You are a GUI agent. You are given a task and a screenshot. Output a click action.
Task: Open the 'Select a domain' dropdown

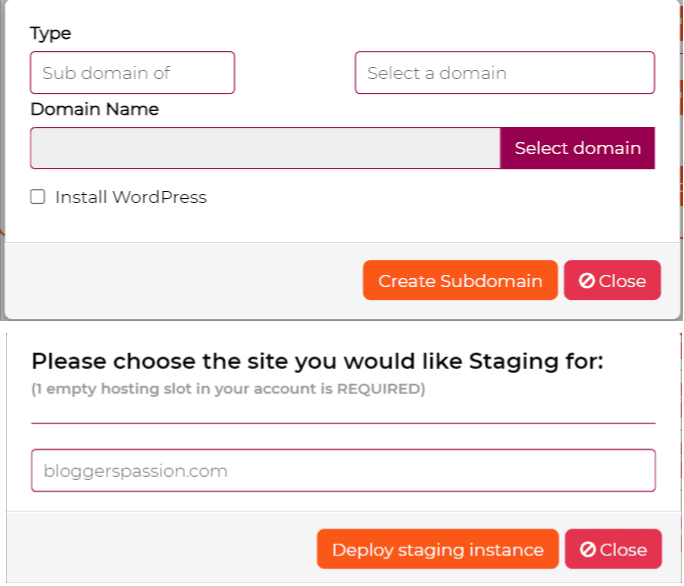[x=505, y=72]
